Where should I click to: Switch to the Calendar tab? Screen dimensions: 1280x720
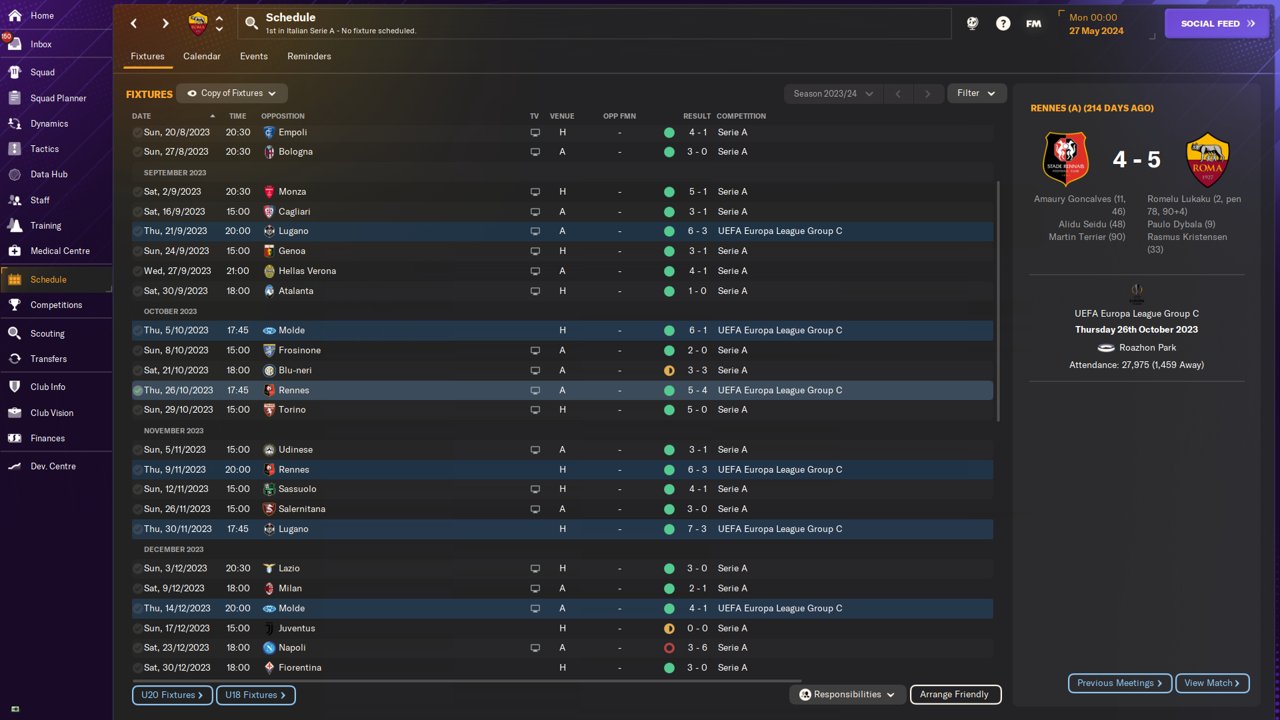tap(202, 56)
